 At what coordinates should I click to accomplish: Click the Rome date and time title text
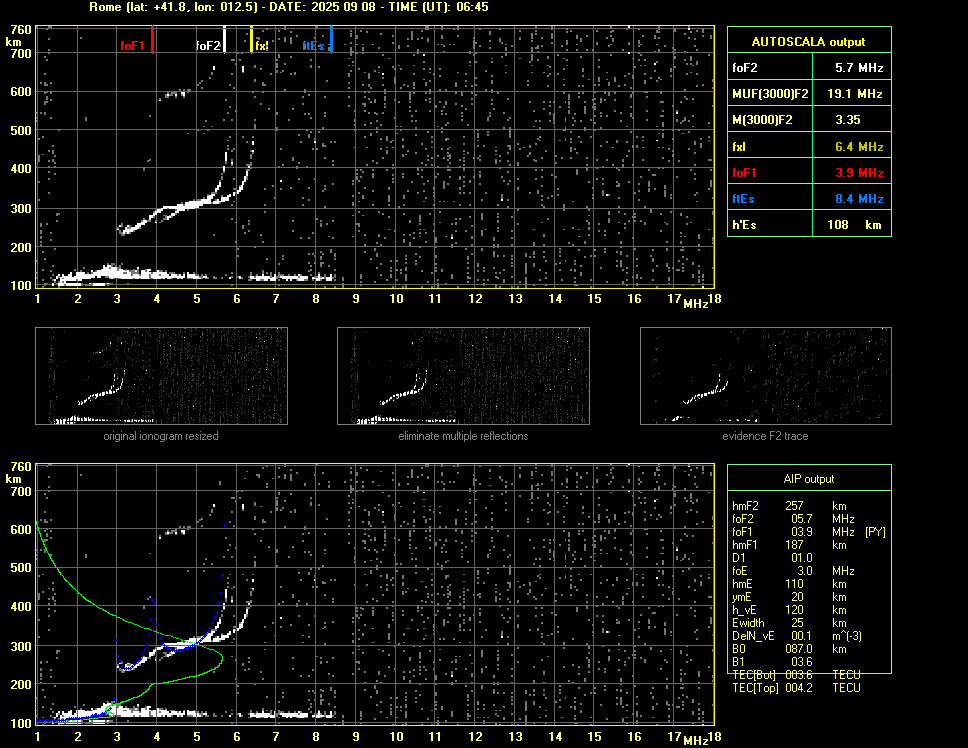click(x=289, y=7)
